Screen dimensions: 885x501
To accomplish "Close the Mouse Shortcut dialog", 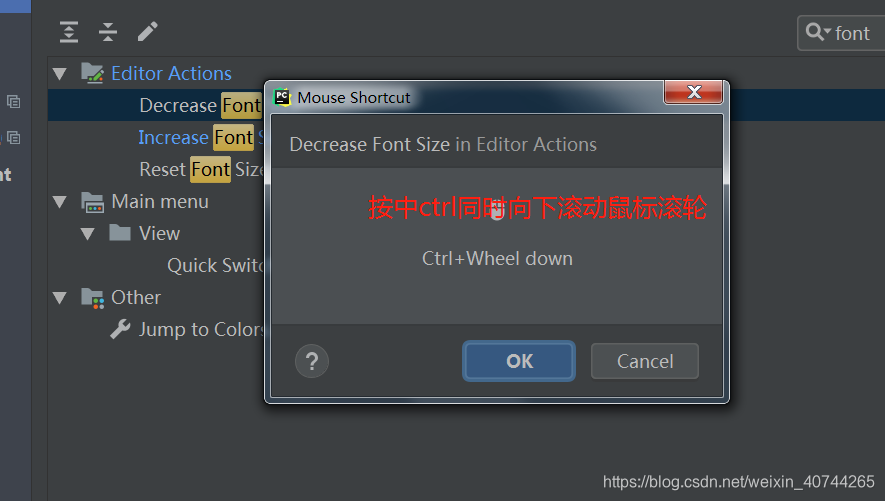I will (694, 92).
